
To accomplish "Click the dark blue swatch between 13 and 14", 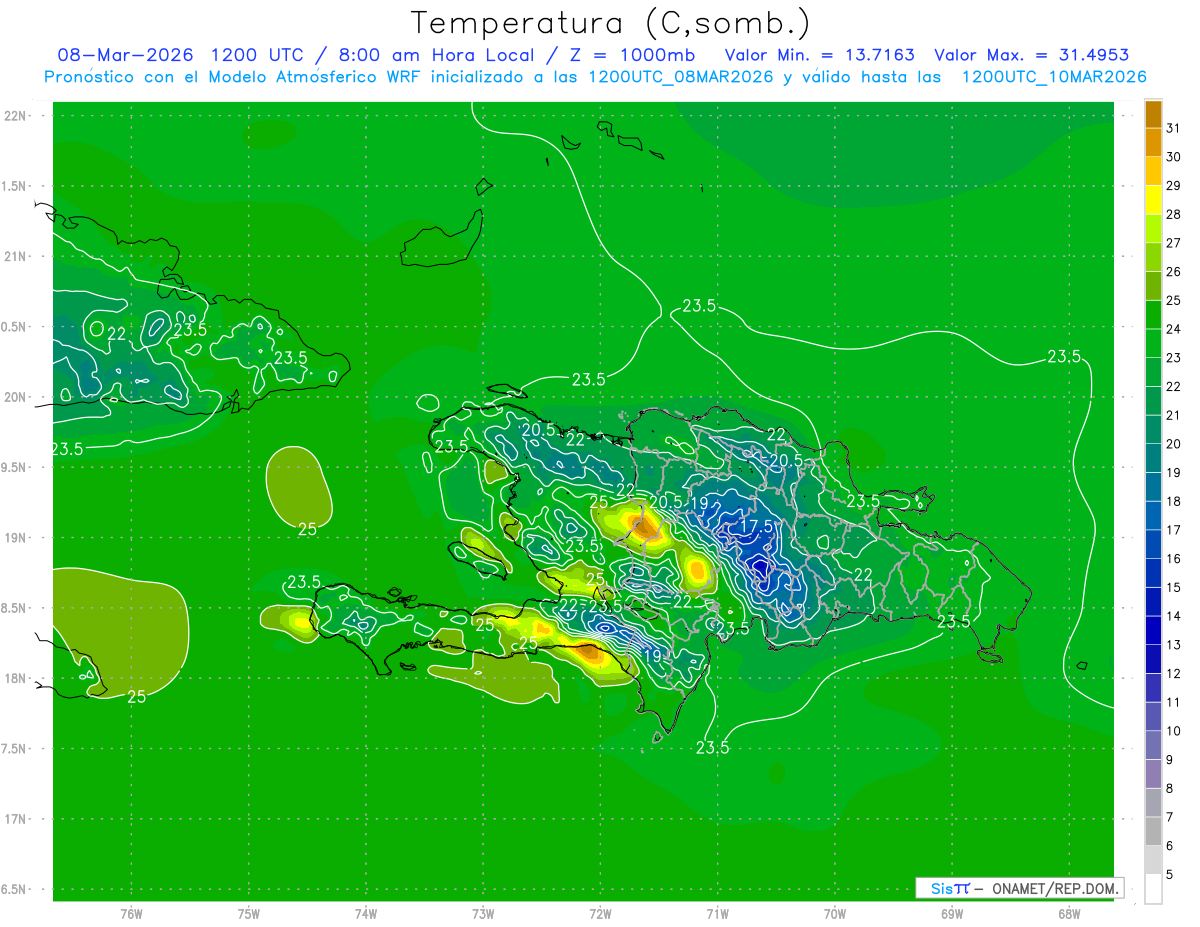I will point(1153,630).
